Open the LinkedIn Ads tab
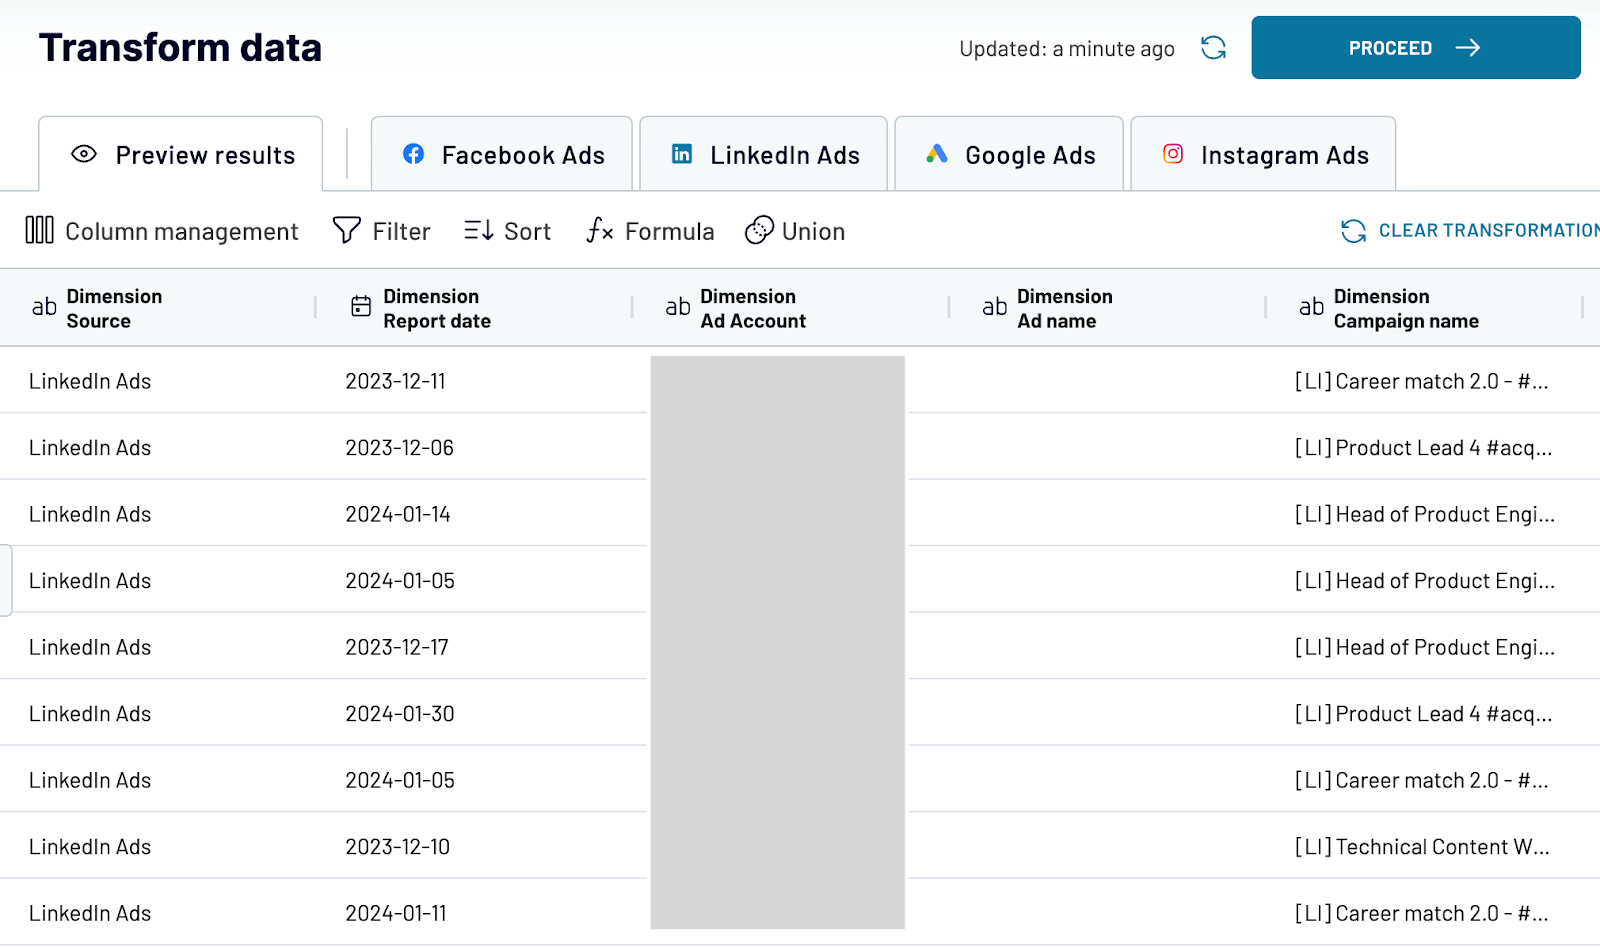Screen dimensions: 1600x947 click(764, 154)
